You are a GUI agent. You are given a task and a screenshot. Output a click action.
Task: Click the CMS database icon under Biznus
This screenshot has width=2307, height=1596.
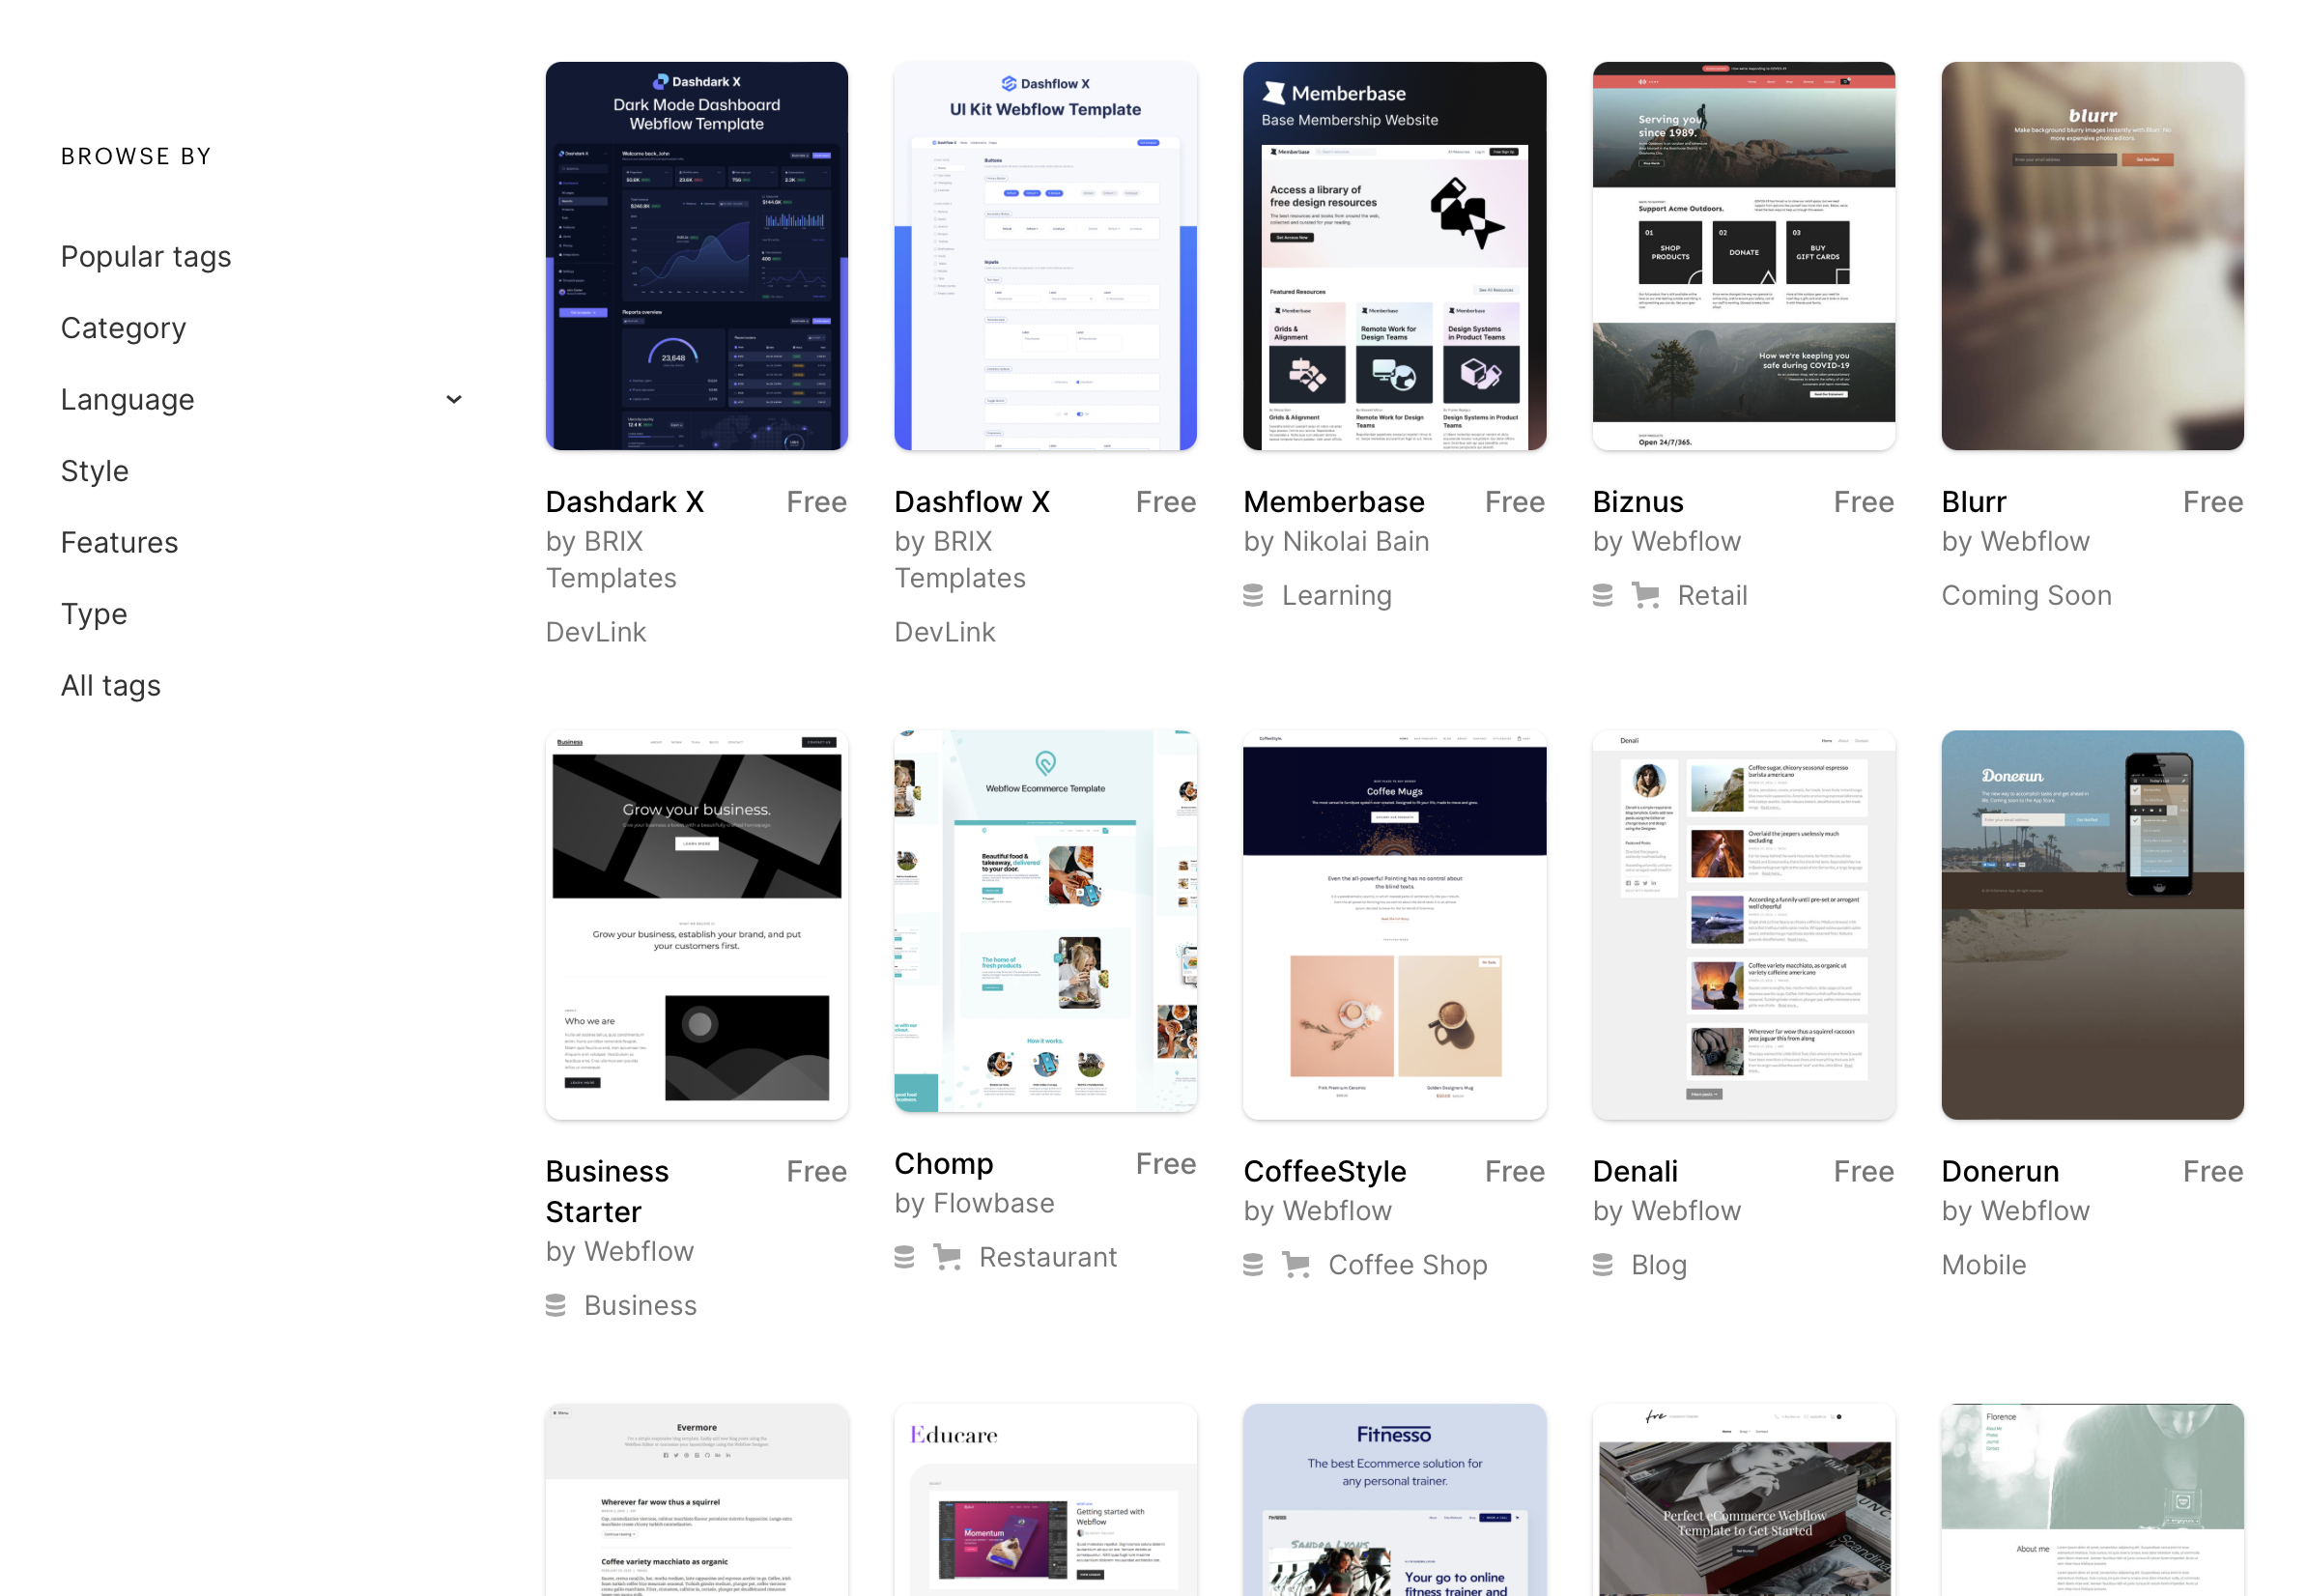tap(1602, 596)
